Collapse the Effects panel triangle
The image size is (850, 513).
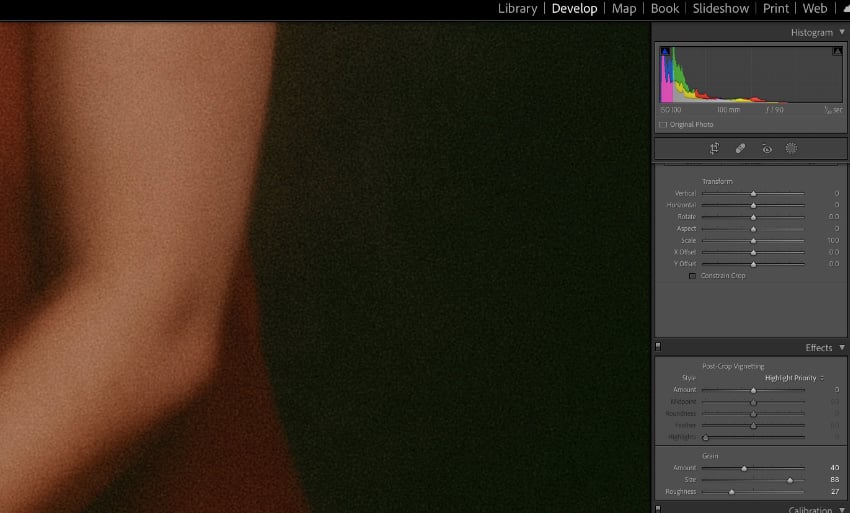pyautogui.click(x=842, y=347)
